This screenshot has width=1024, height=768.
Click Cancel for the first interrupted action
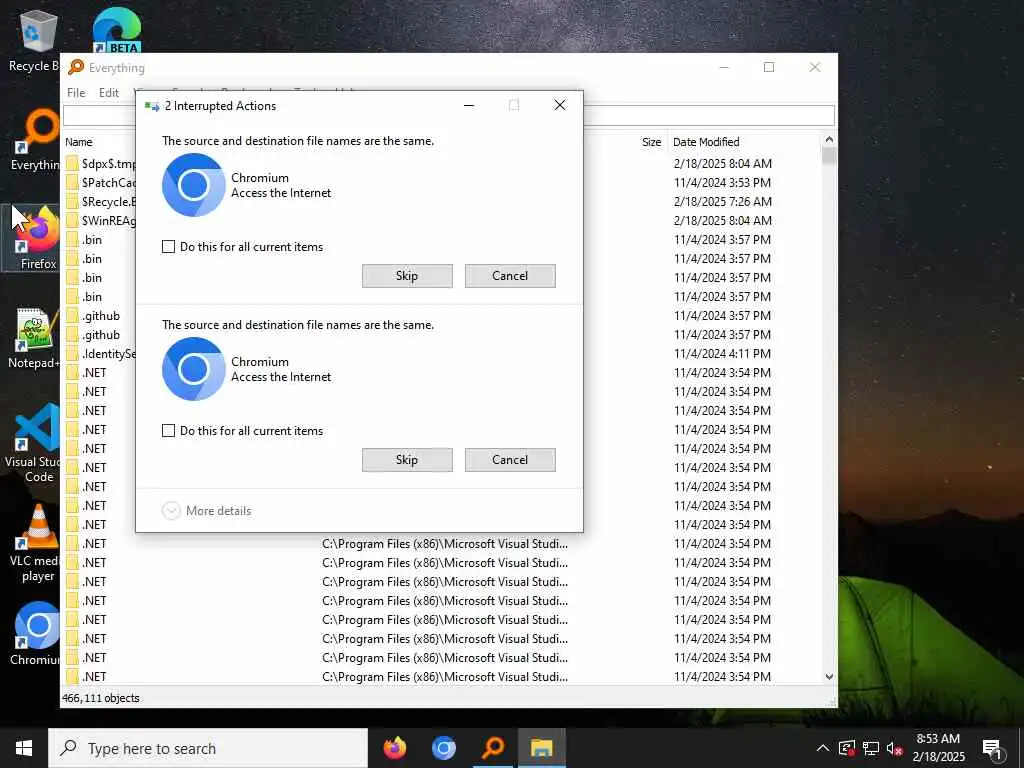click(510, 276)
